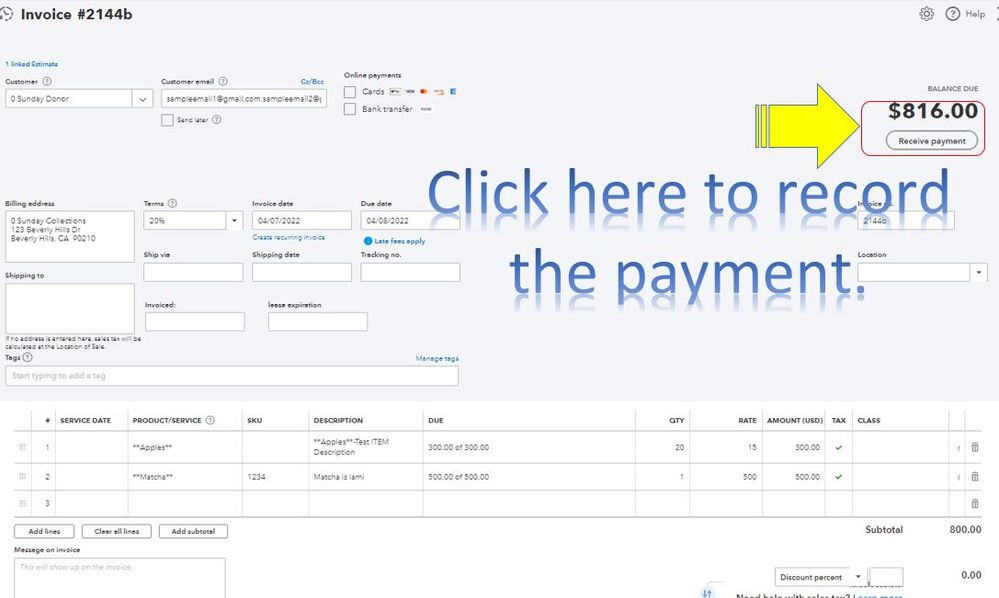Click Create recurring invoice link

(289, 237)
